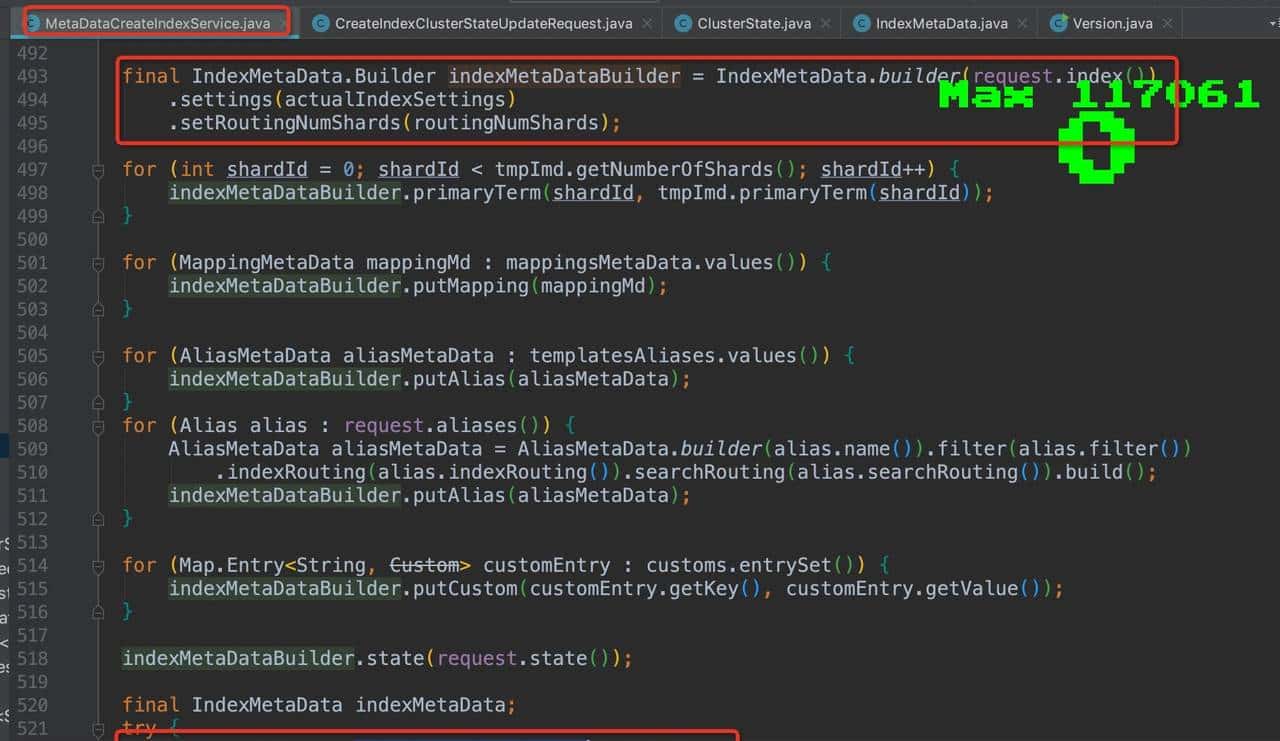Viewport: 1280px width, 741px height.
Task: Click line number 518 in the gutter
Action: point(32,659)
